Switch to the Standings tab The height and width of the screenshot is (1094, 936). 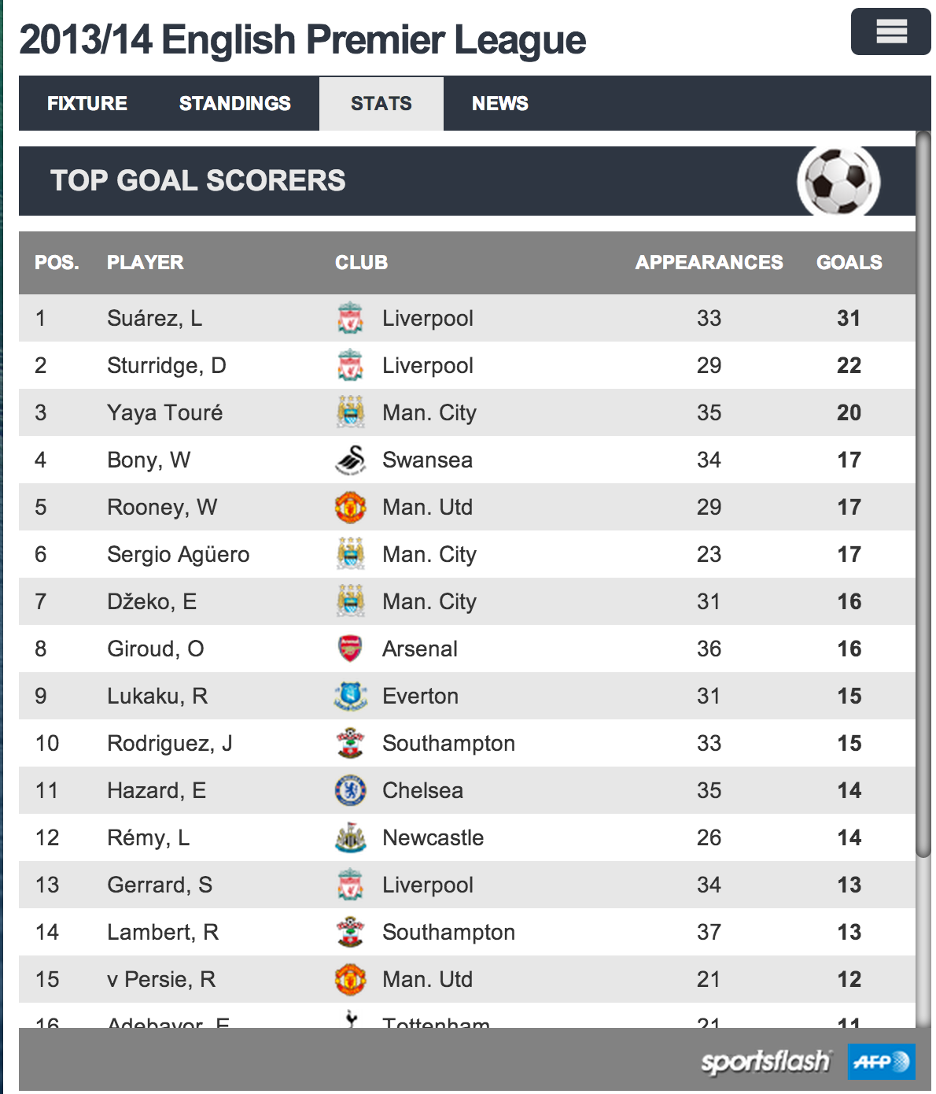tap(235, 103)
